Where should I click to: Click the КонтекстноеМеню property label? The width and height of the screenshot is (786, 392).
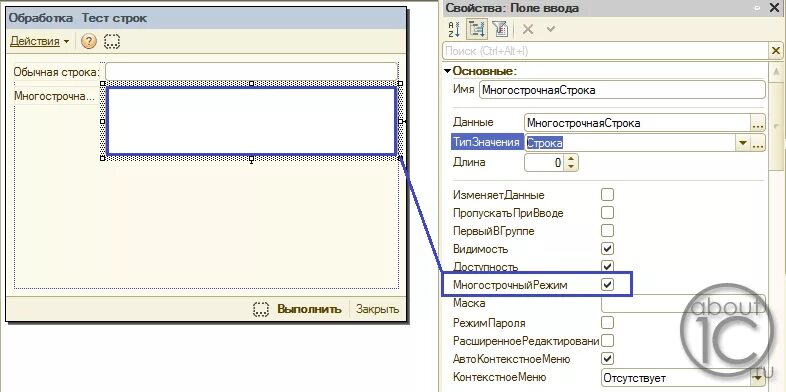[499, 377]
